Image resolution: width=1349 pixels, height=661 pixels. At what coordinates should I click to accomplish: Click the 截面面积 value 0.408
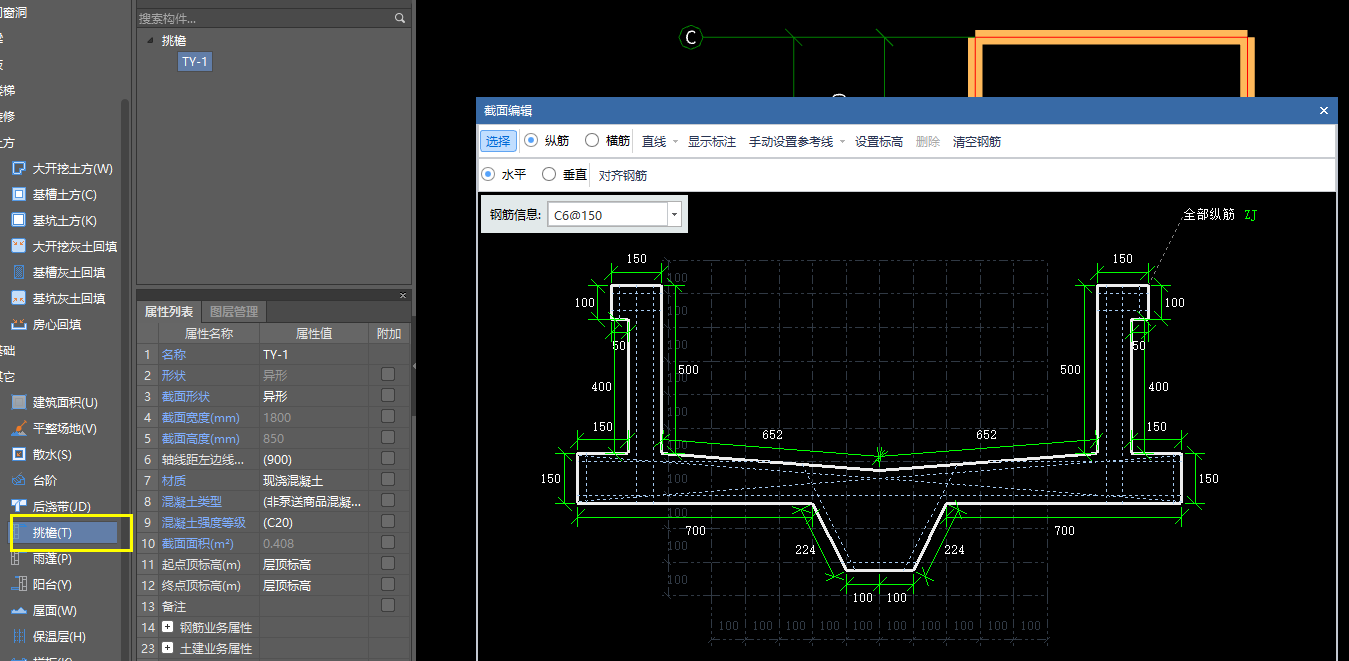tap(314, 543)
